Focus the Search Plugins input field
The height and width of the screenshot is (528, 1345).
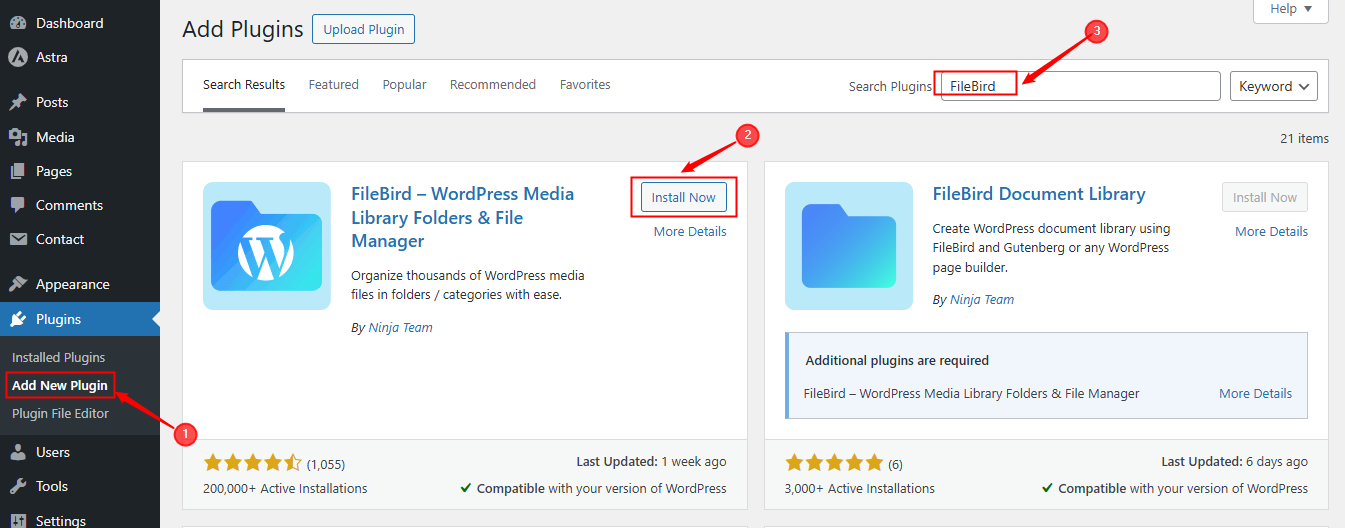pos(1080,86)
